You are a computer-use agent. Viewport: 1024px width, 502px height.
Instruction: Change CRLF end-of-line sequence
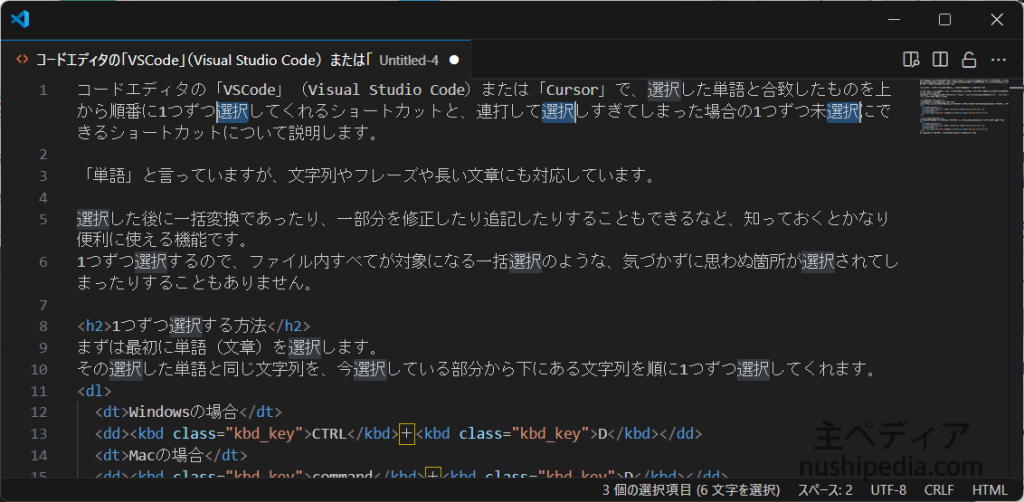coord(939,490)
